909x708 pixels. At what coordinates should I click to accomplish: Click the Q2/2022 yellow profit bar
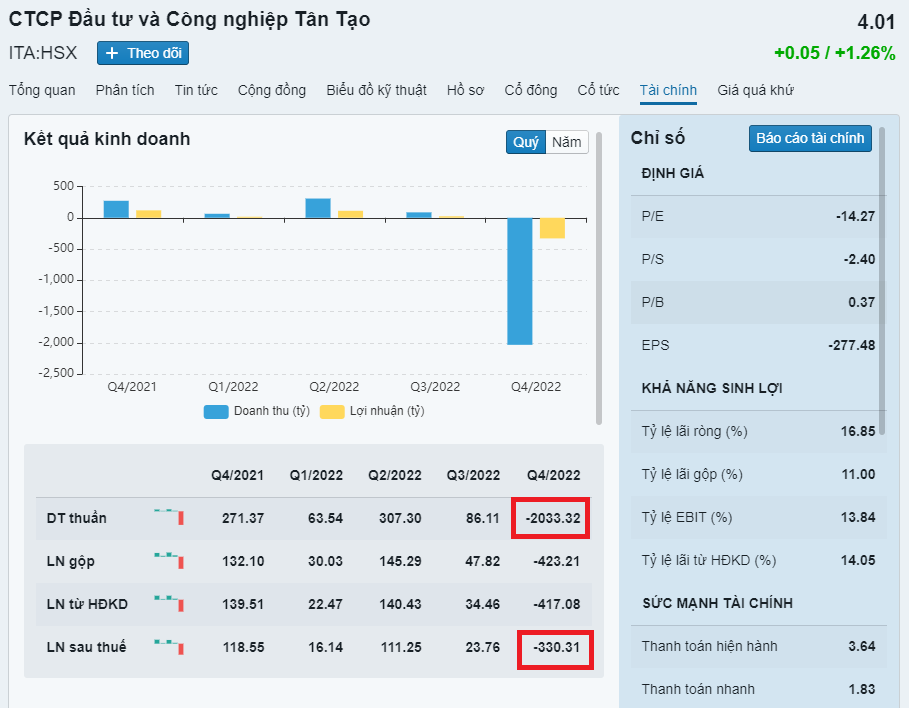[350, 215]
